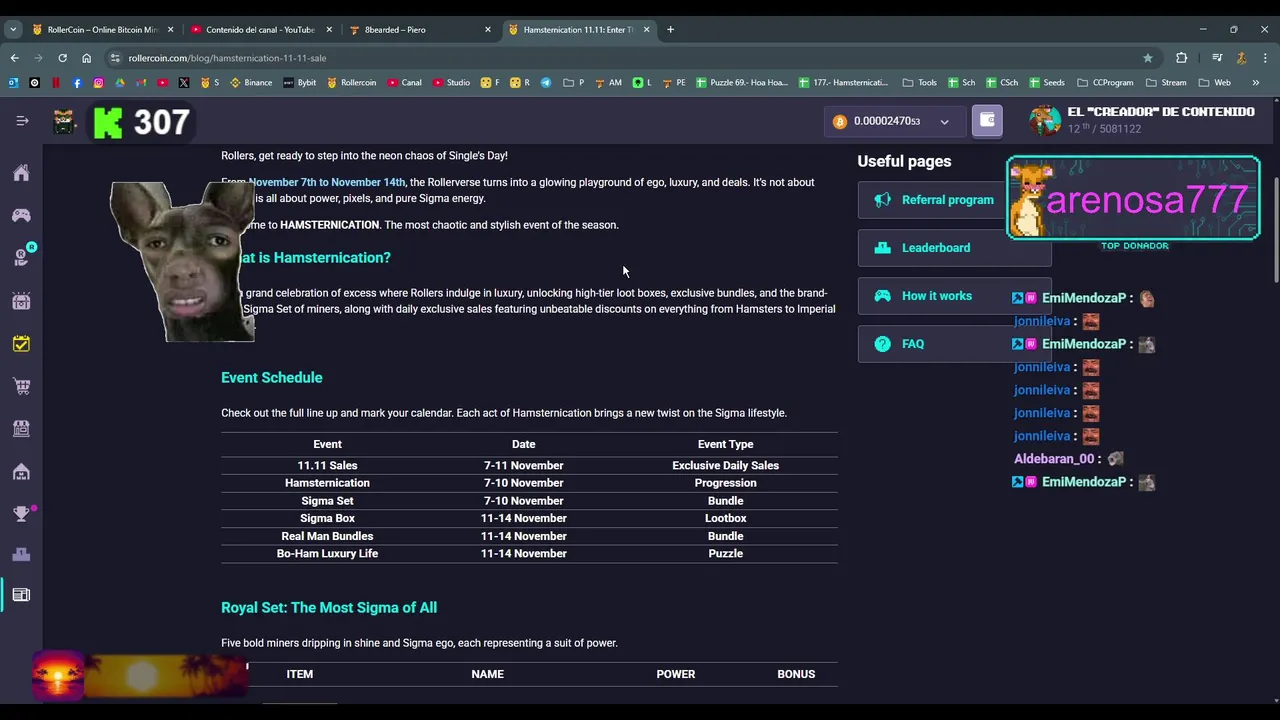Open the Seeds bookmark folder
Screen dimensions: 1280x720
click(x=1046, y=83)
